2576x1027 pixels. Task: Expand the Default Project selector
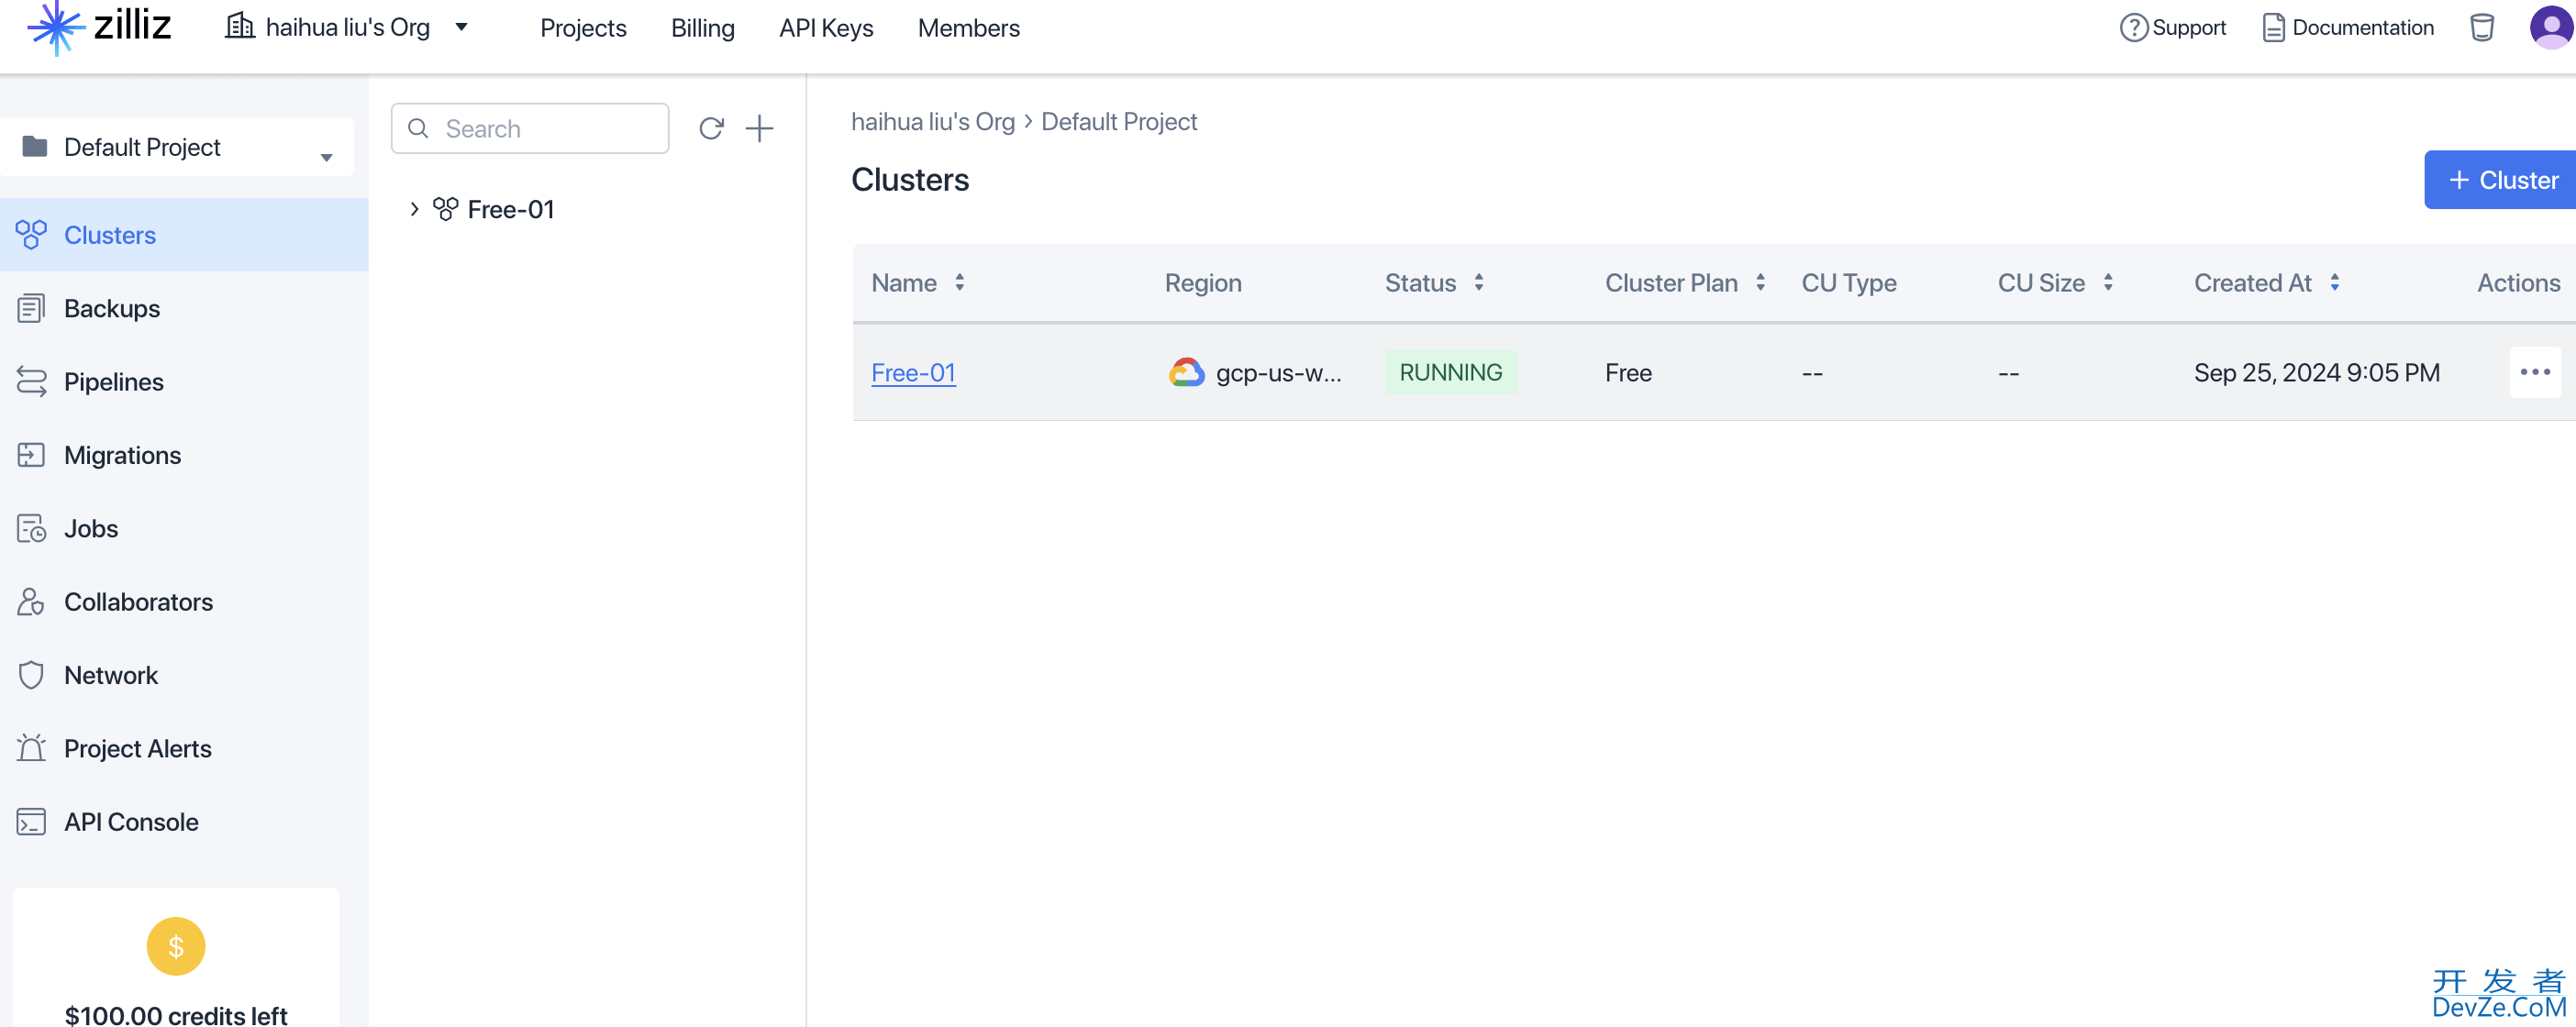(x=177, y=147)
